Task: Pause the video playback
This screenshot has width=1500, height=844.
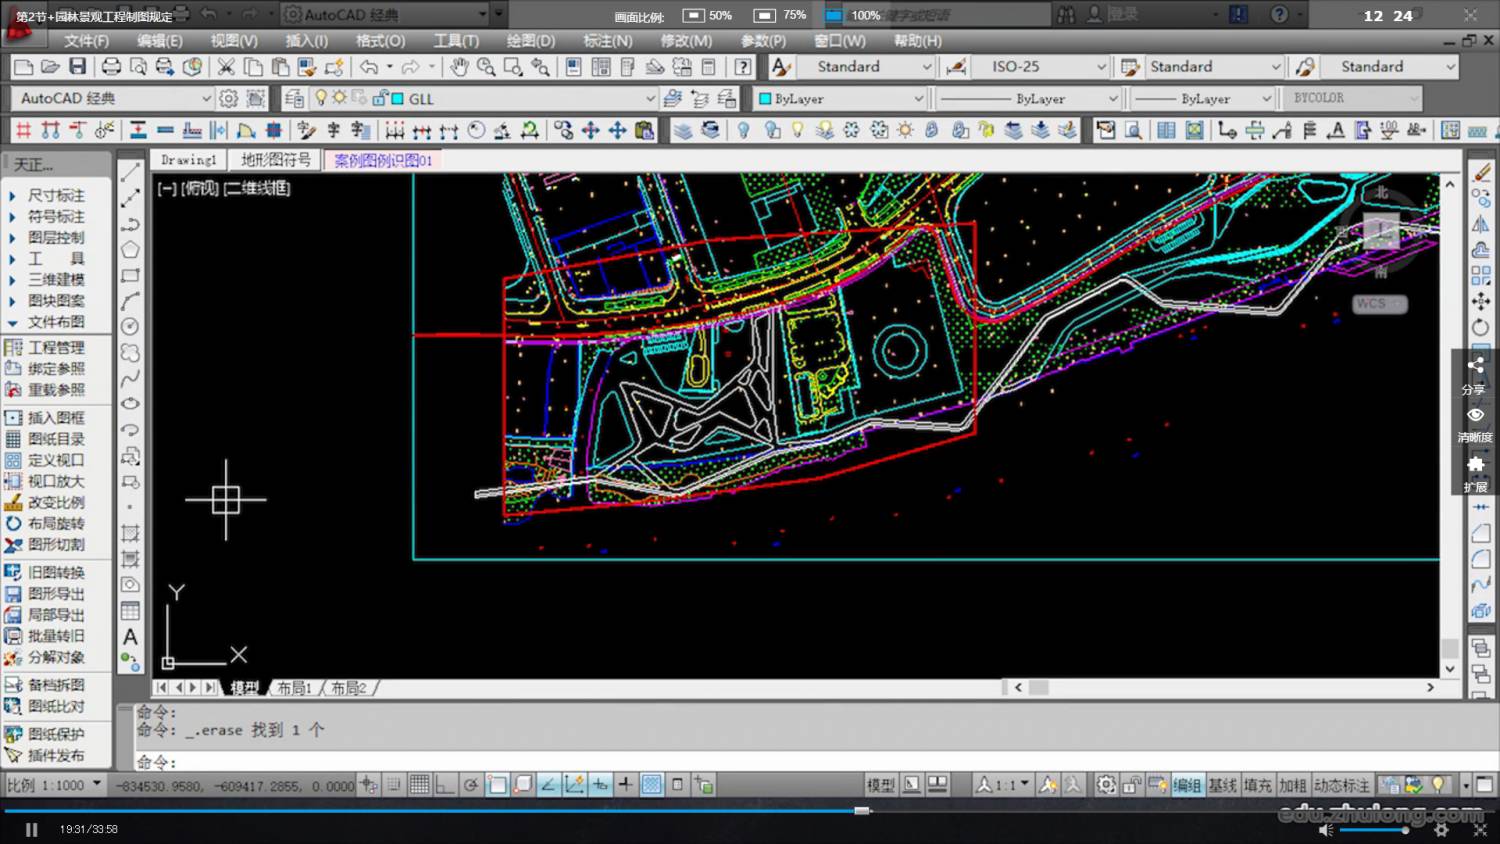Action: (x=31, y=829)
